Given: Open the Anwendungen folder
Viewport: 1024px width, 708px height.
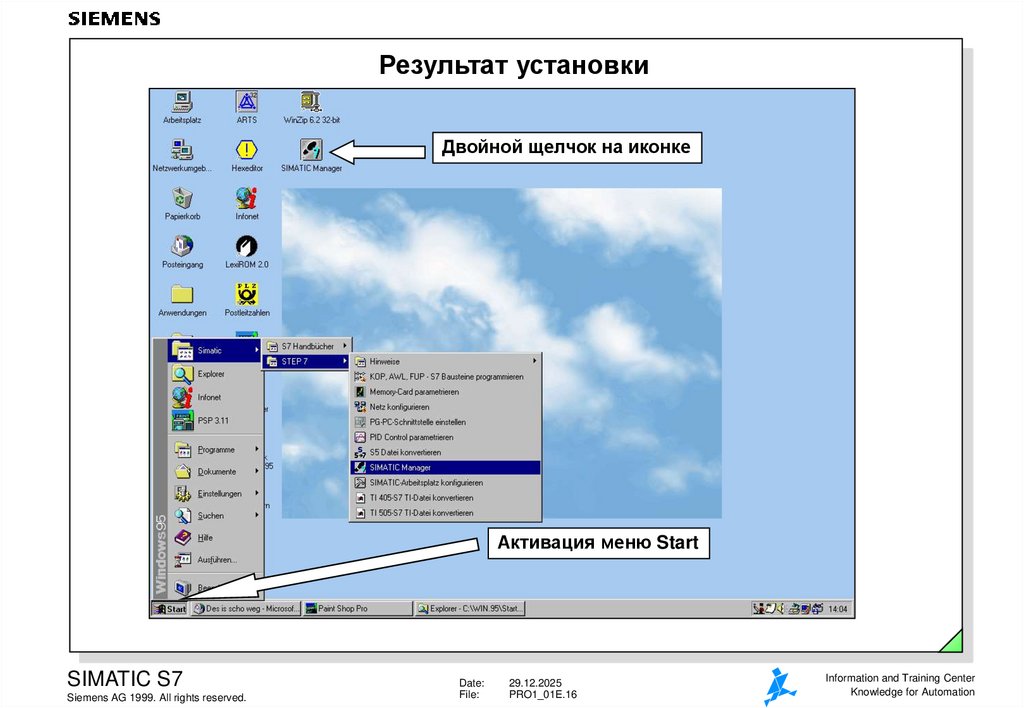Looking at the screenshot, I should (182, 294).
